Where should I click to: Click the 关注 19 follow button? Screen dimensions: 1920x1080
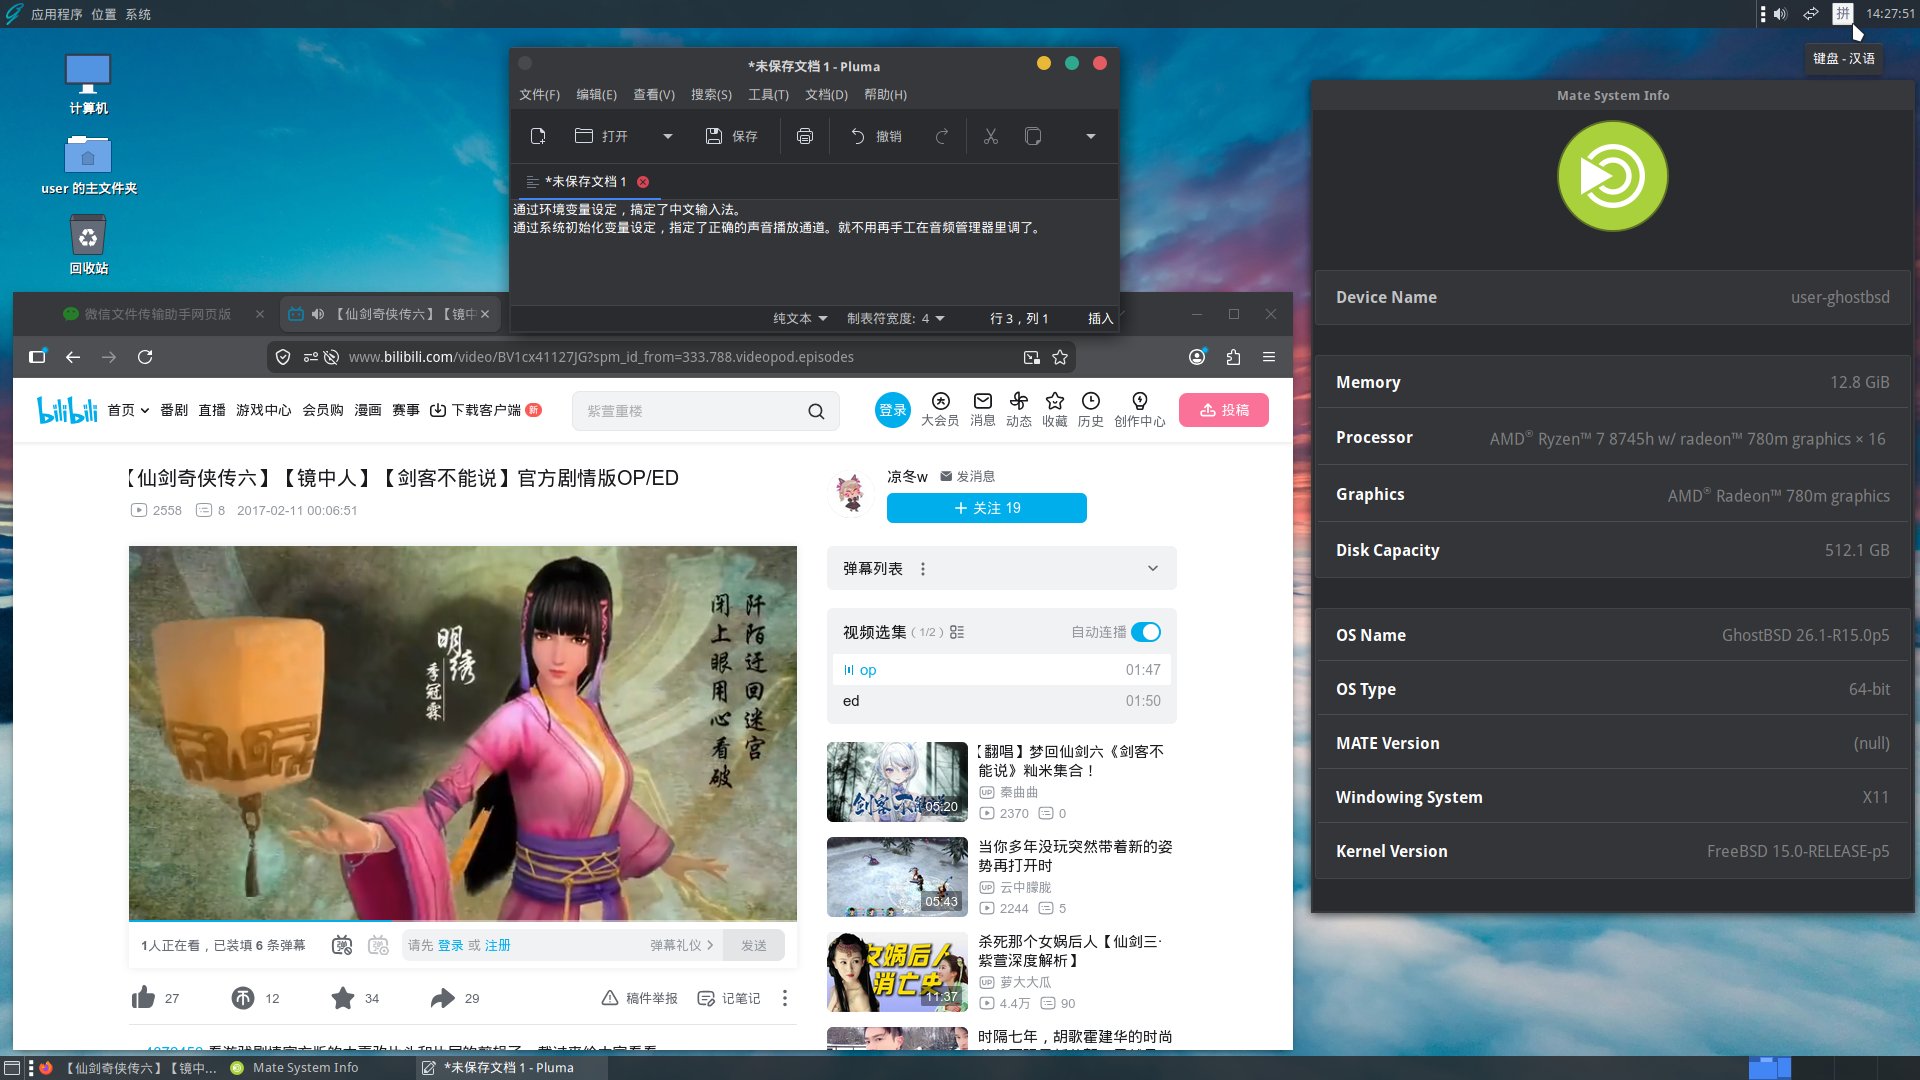click(987, 508)
